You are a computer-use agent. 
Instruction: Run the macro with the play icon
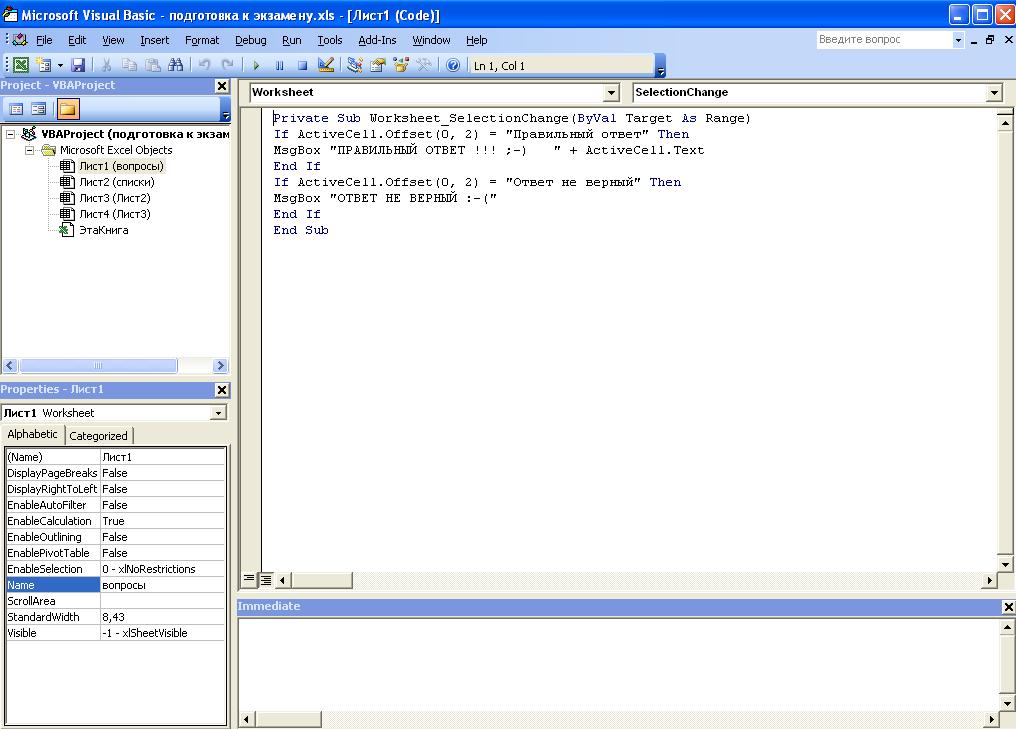tap(256, 66)
